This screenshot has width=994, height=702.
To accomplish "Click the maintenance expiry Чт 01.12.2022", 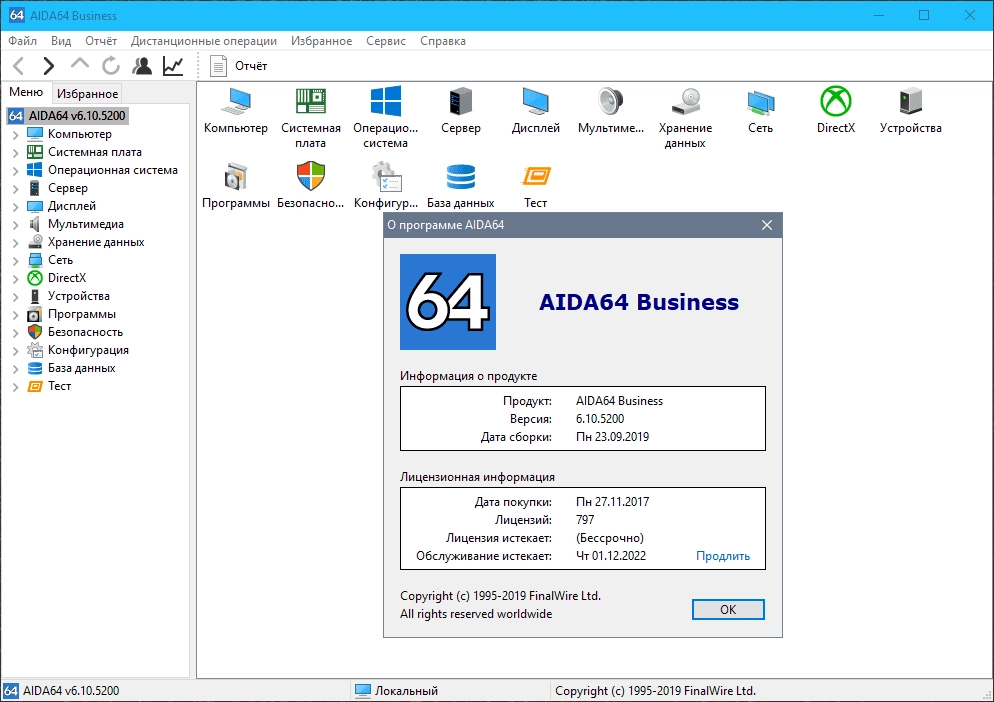I will (x=610, y=556).
